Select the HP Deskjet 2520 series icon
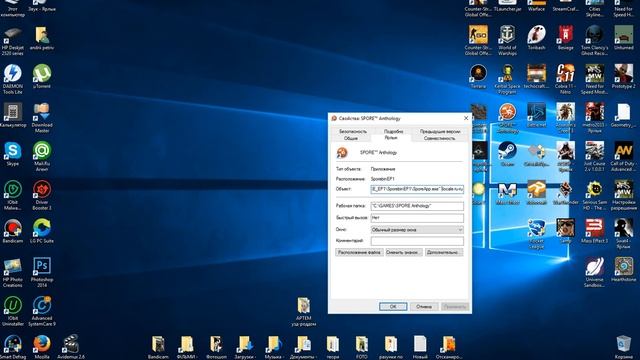Viewport: 640px width, 360px height. 13,40
